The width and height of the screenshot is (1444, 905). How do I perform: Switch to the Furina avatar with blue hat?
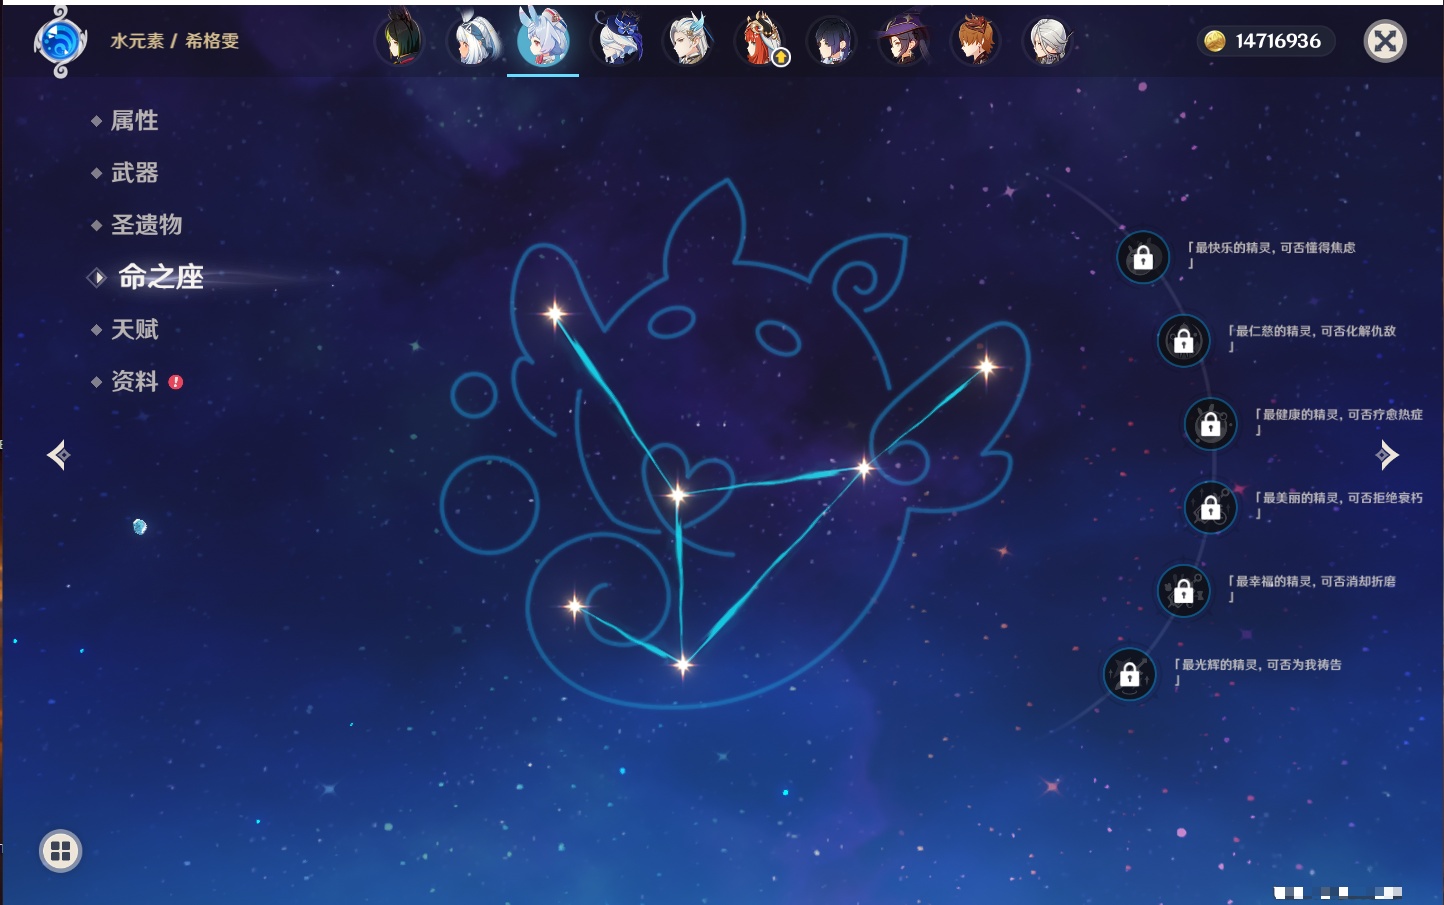click(x=617, y=40)
